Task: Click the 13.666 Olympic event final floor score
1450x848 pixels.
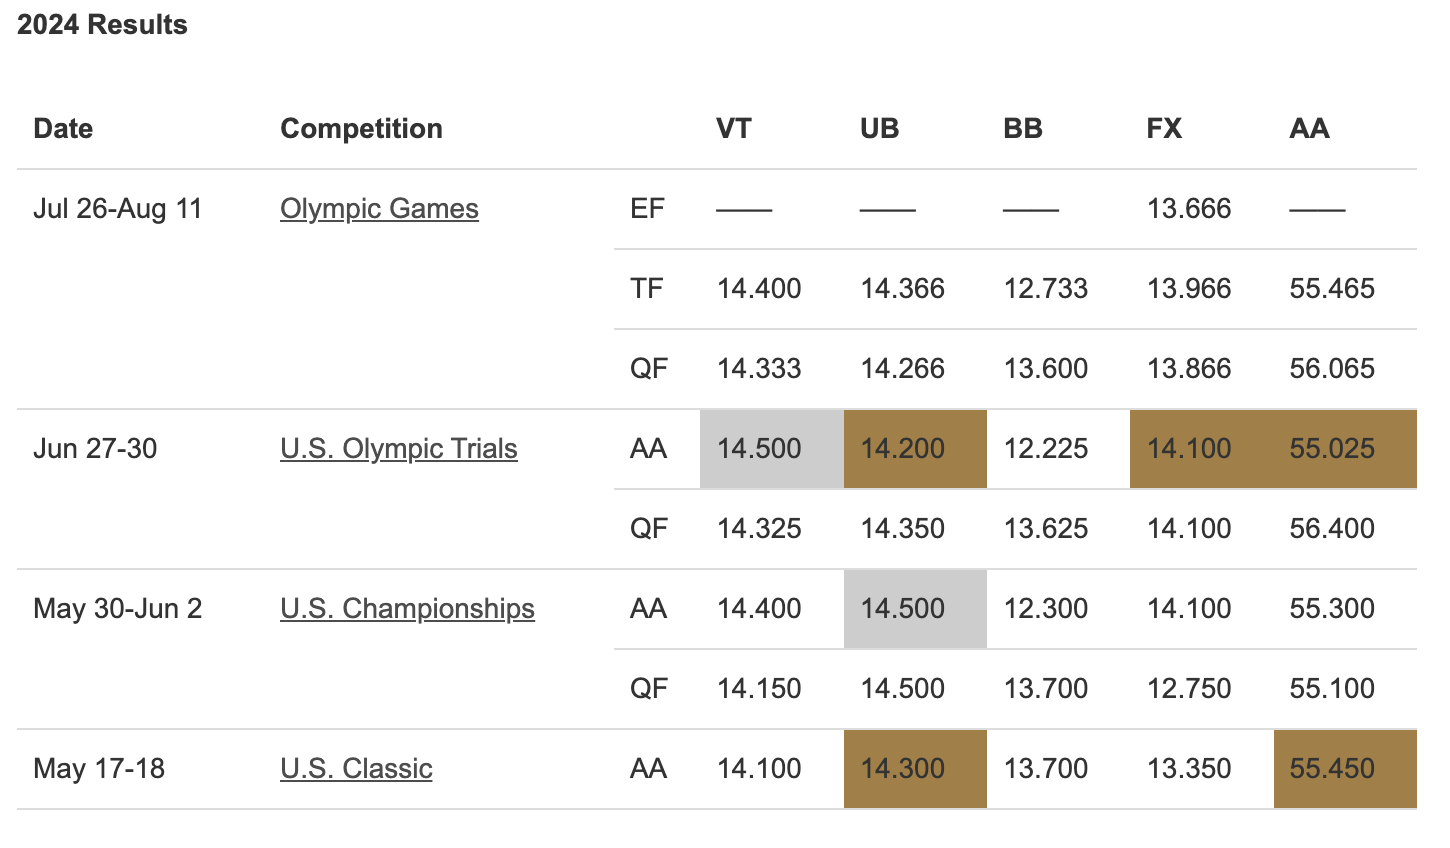Action: click(x=1189, y=209)
